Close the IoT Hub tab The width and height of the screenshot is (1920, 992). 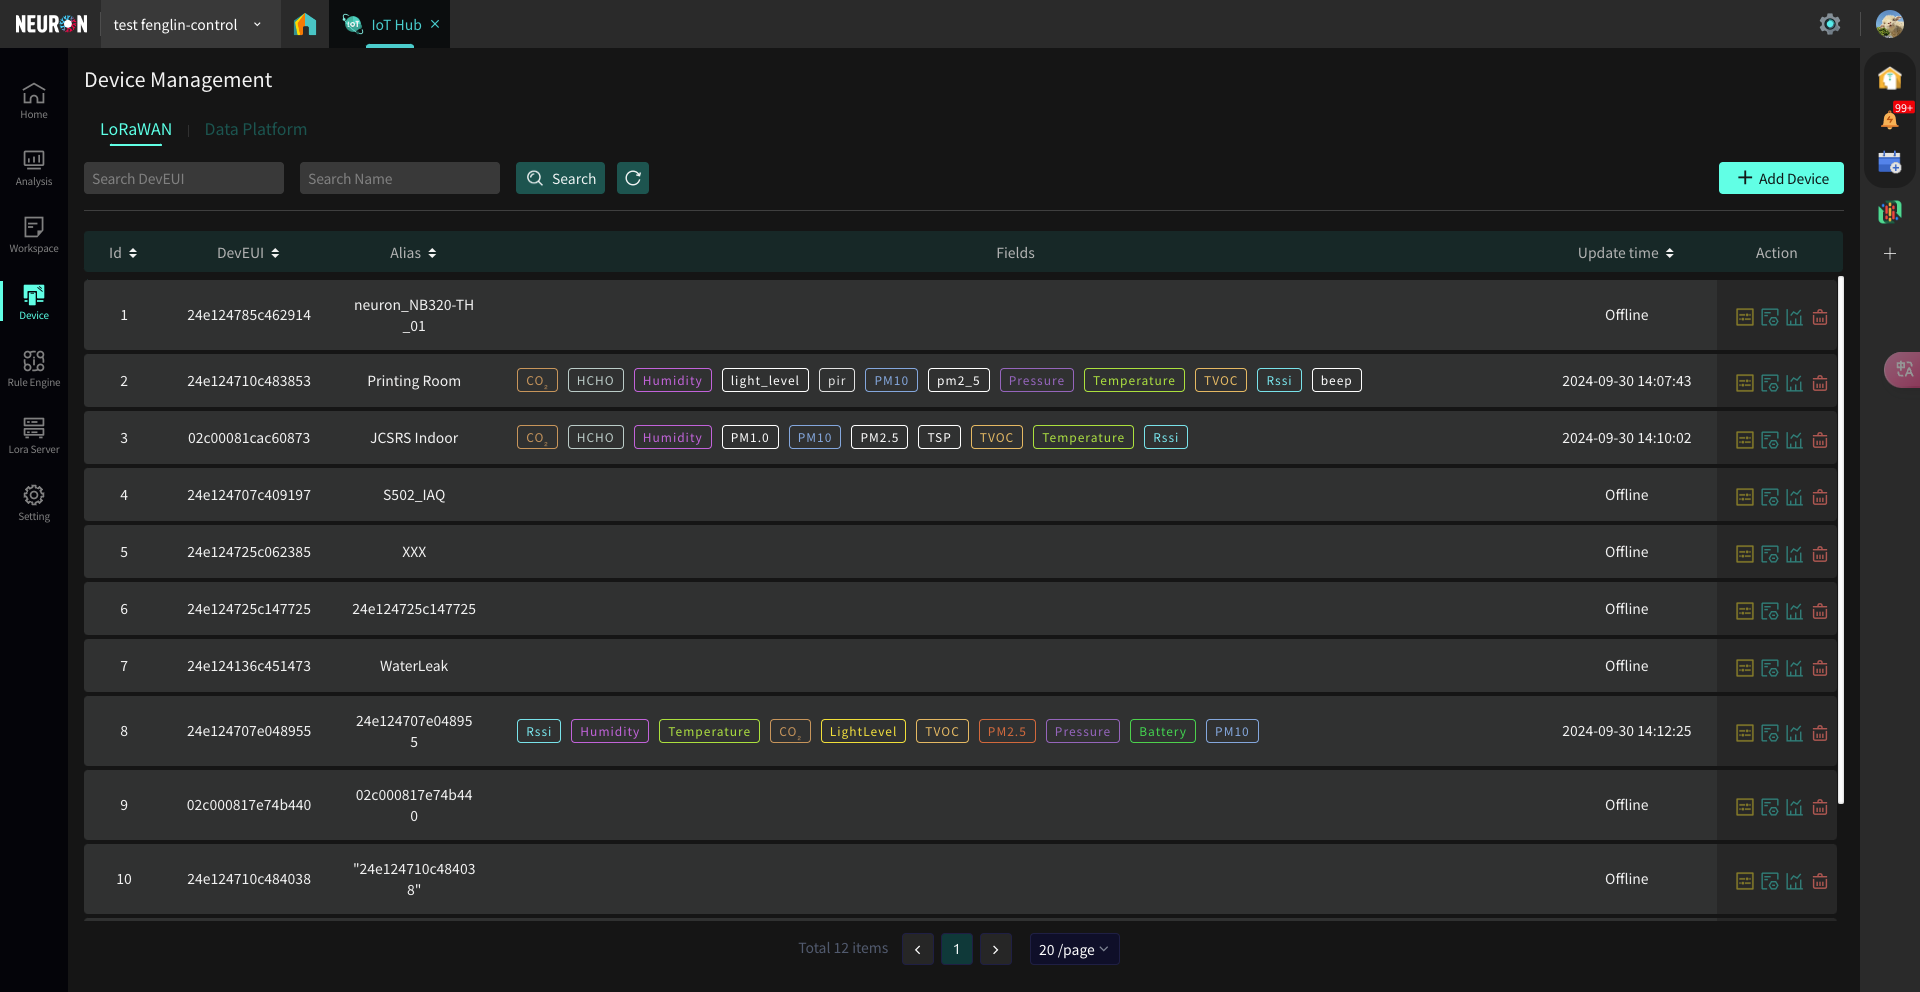tap(435, 24)
